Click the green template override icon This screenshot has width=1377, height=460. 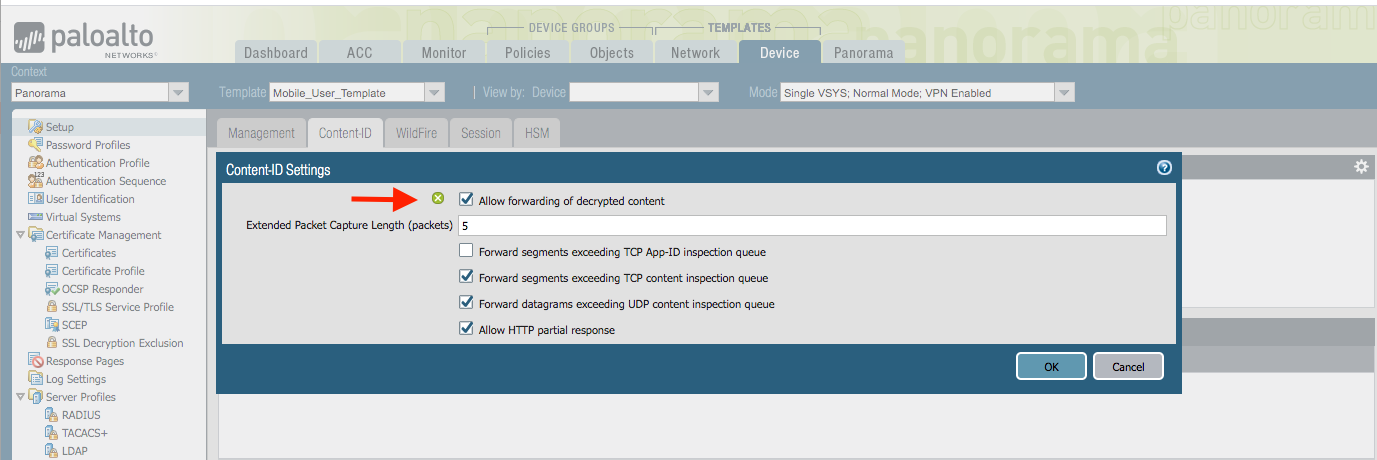438,199
